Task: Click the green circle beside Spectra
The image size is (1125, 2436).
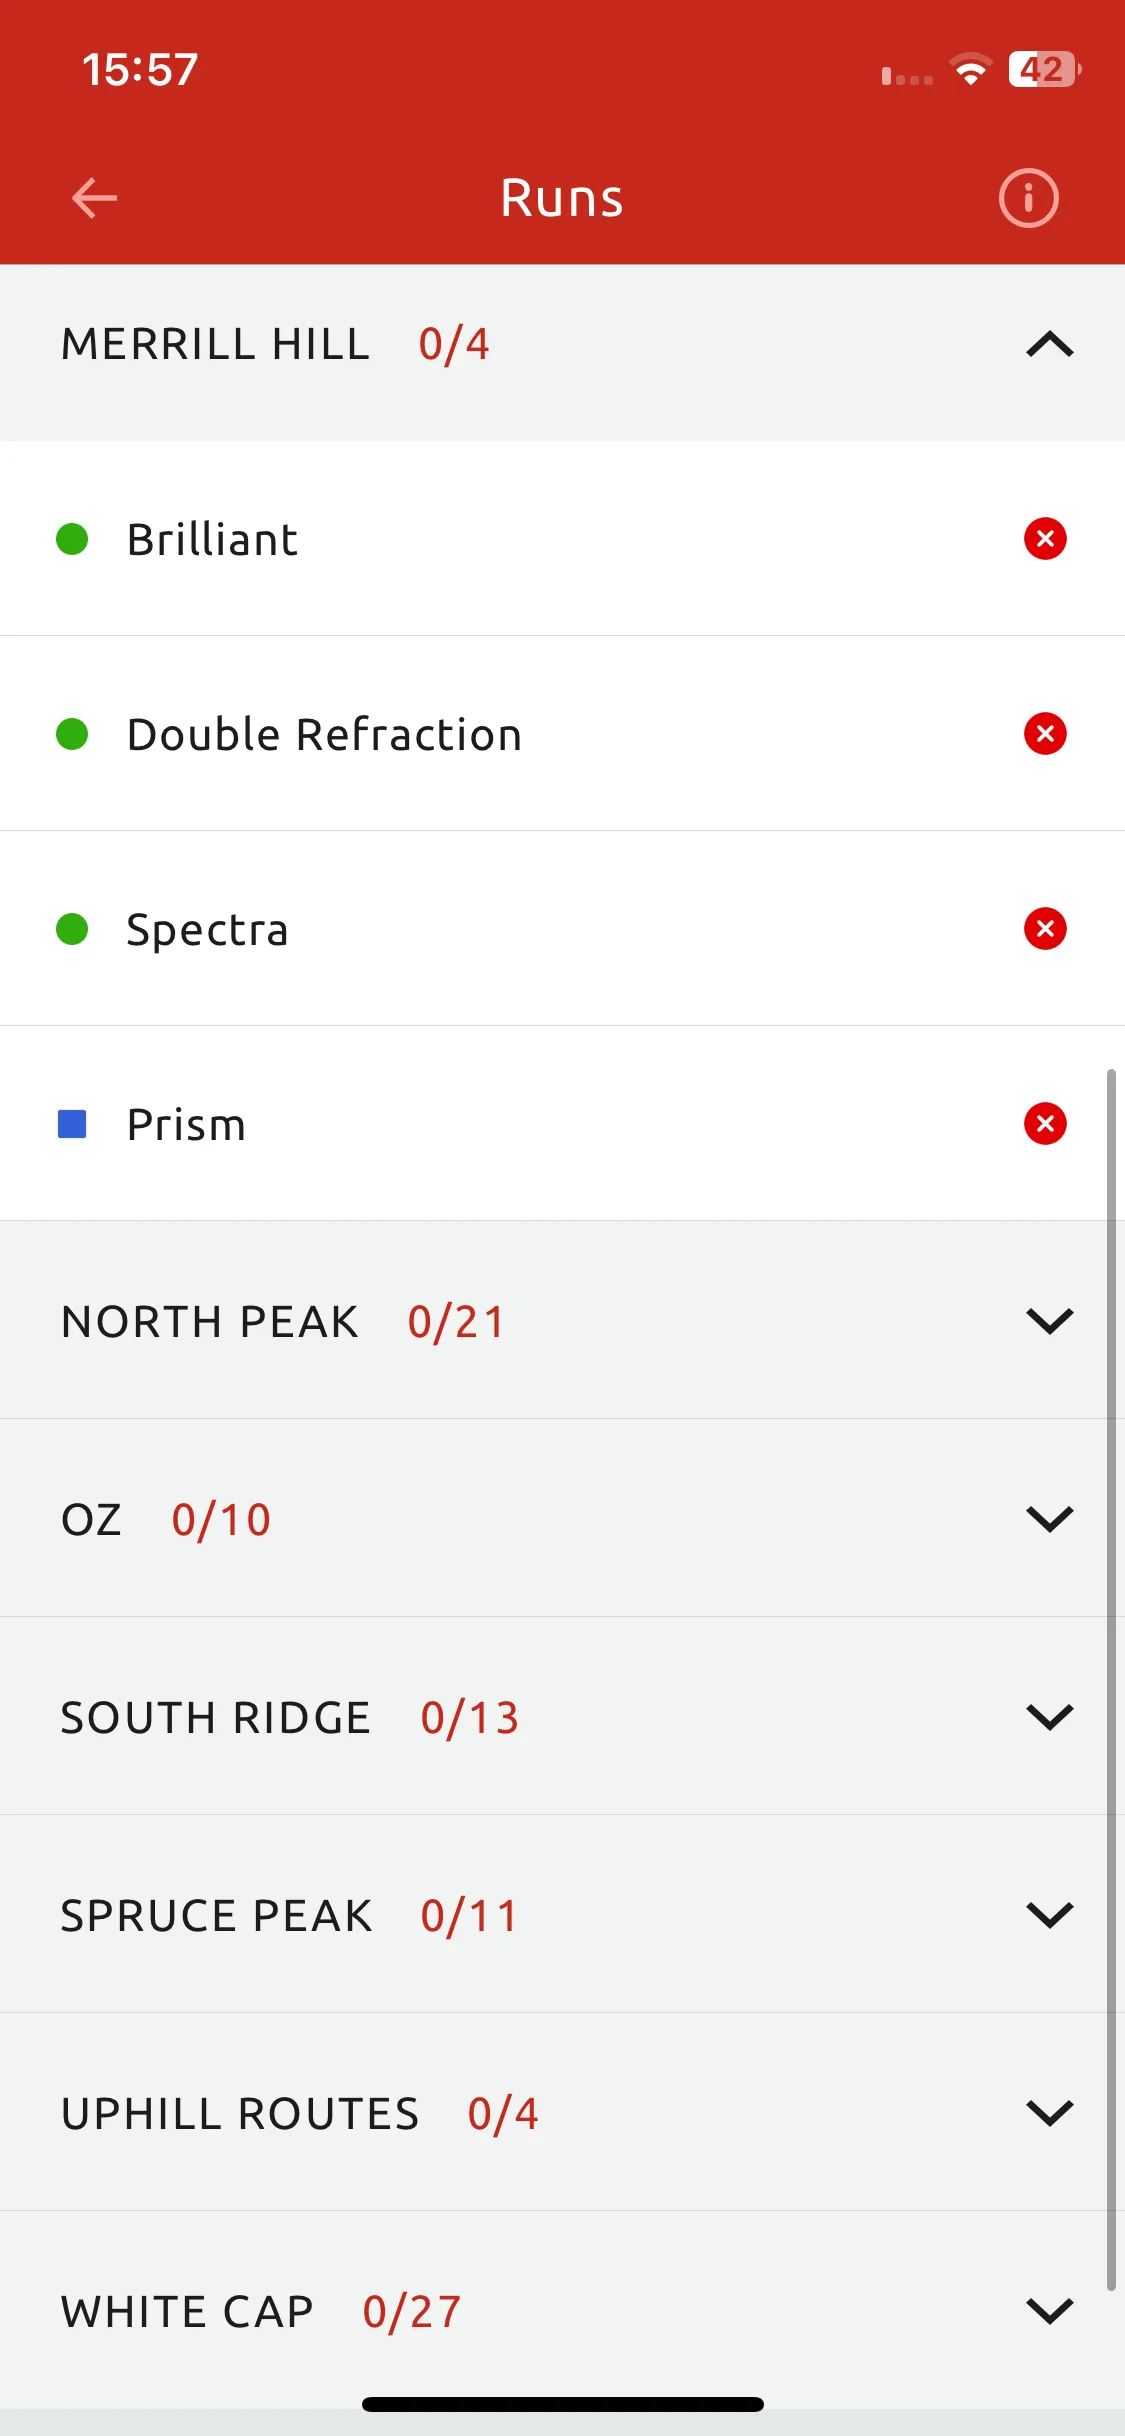Action: (72, 929)
